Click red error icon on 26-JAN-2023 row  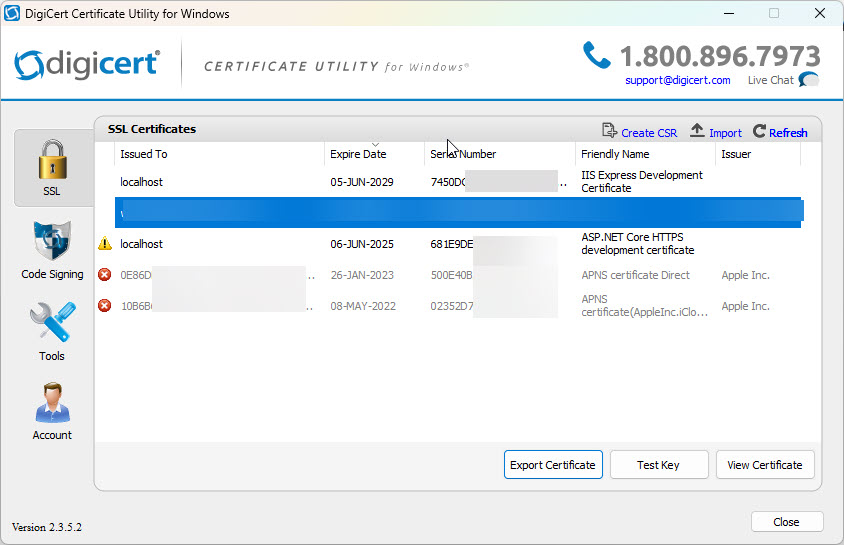pos(104,275)
